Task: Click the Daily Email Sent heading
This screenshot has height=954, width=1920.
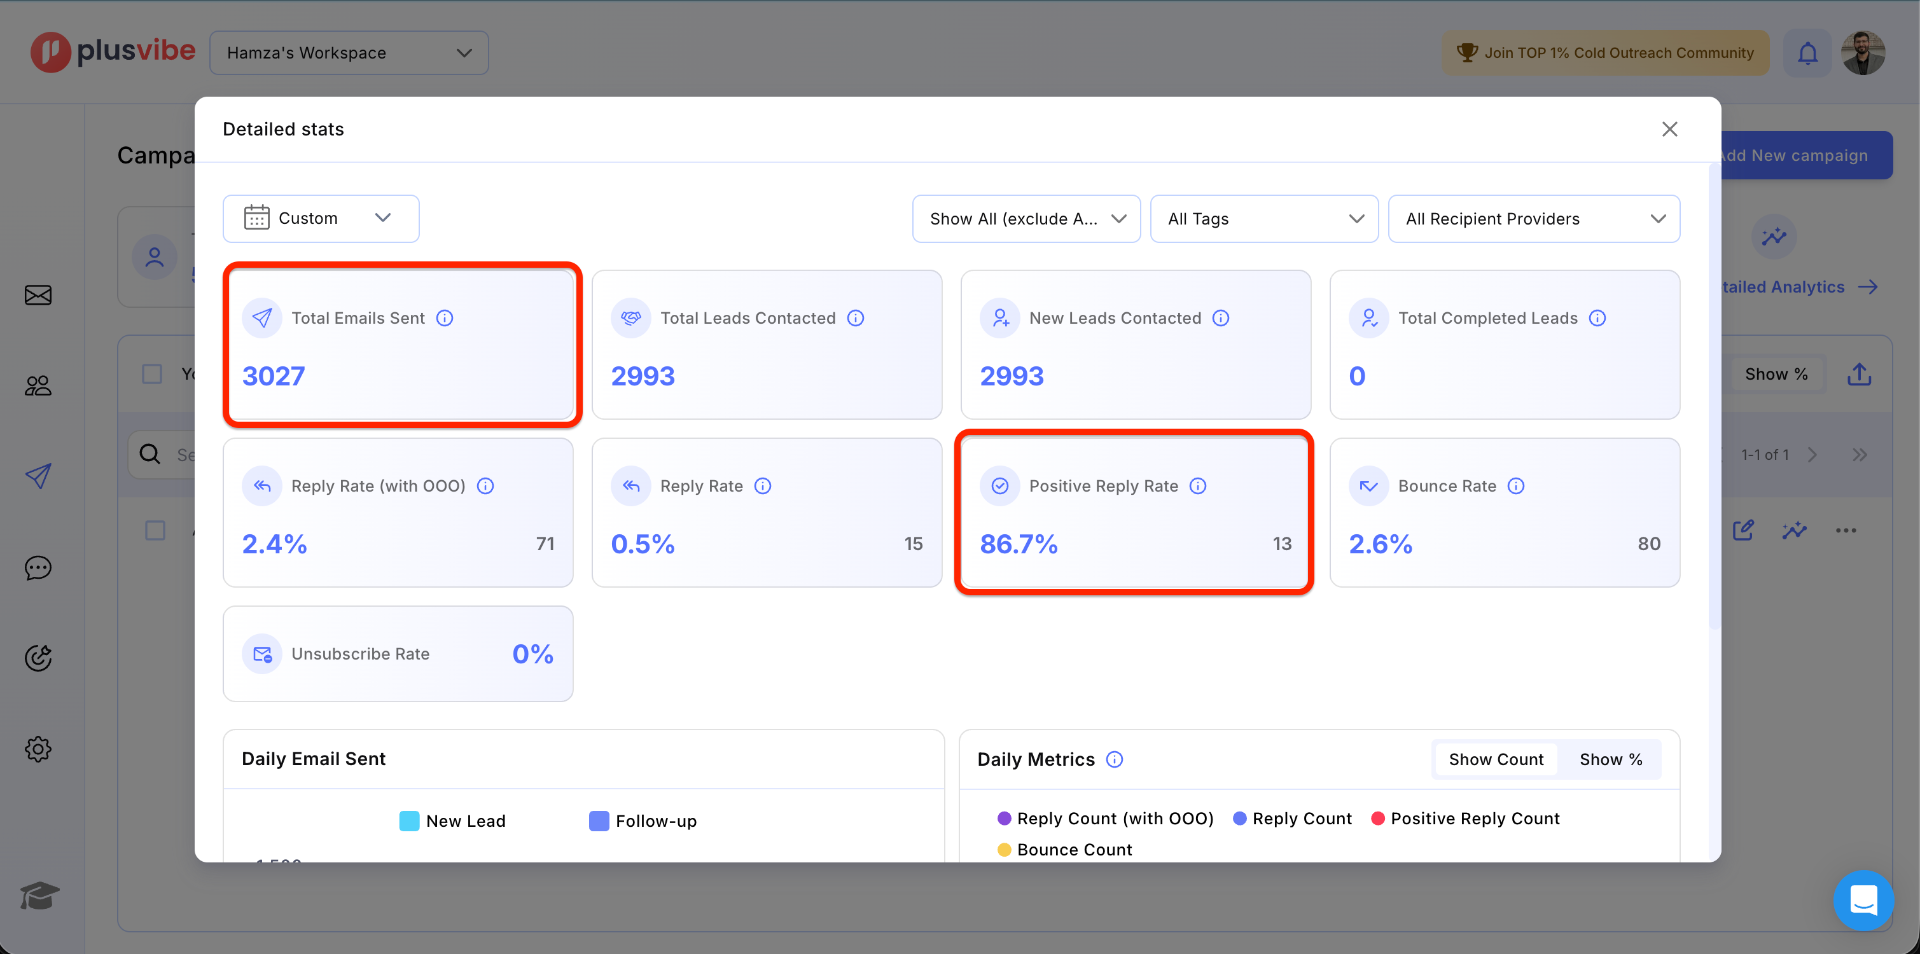Action: [314, 759]
